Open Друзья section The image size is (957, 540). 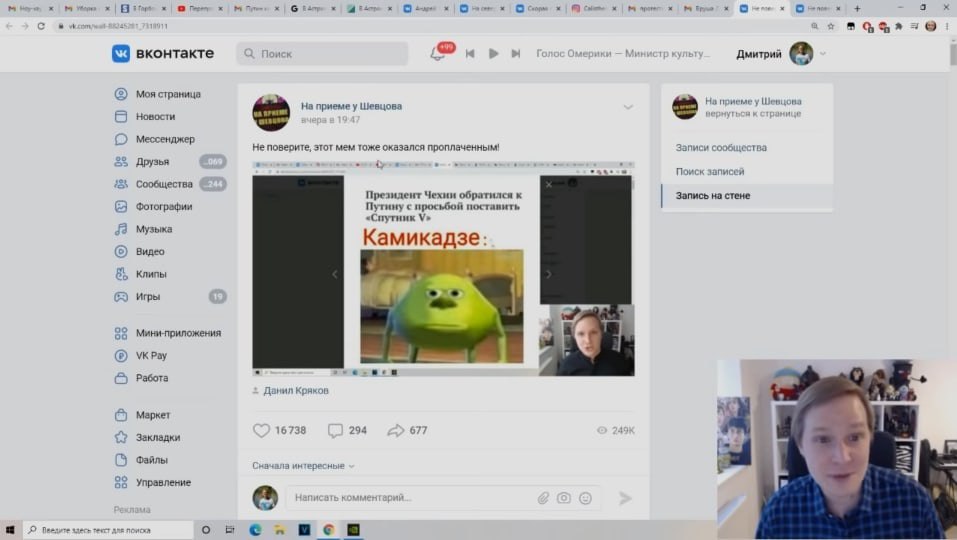152,162
